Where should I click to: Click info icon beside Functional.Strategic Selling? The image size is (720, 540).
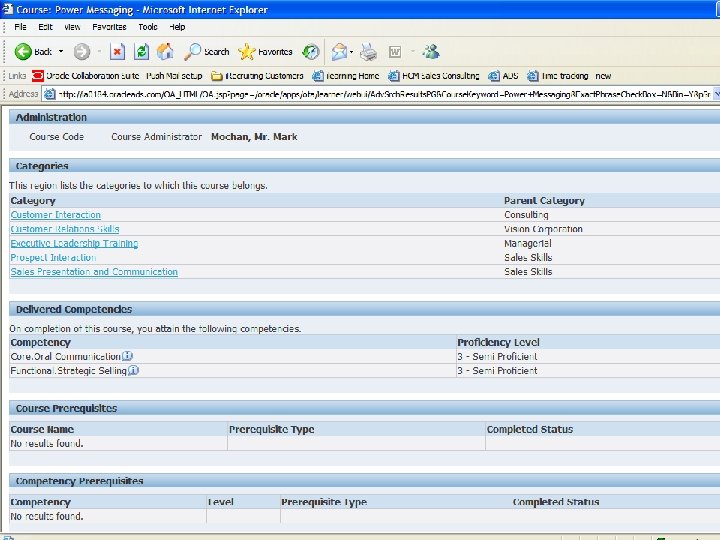point(133,370)
